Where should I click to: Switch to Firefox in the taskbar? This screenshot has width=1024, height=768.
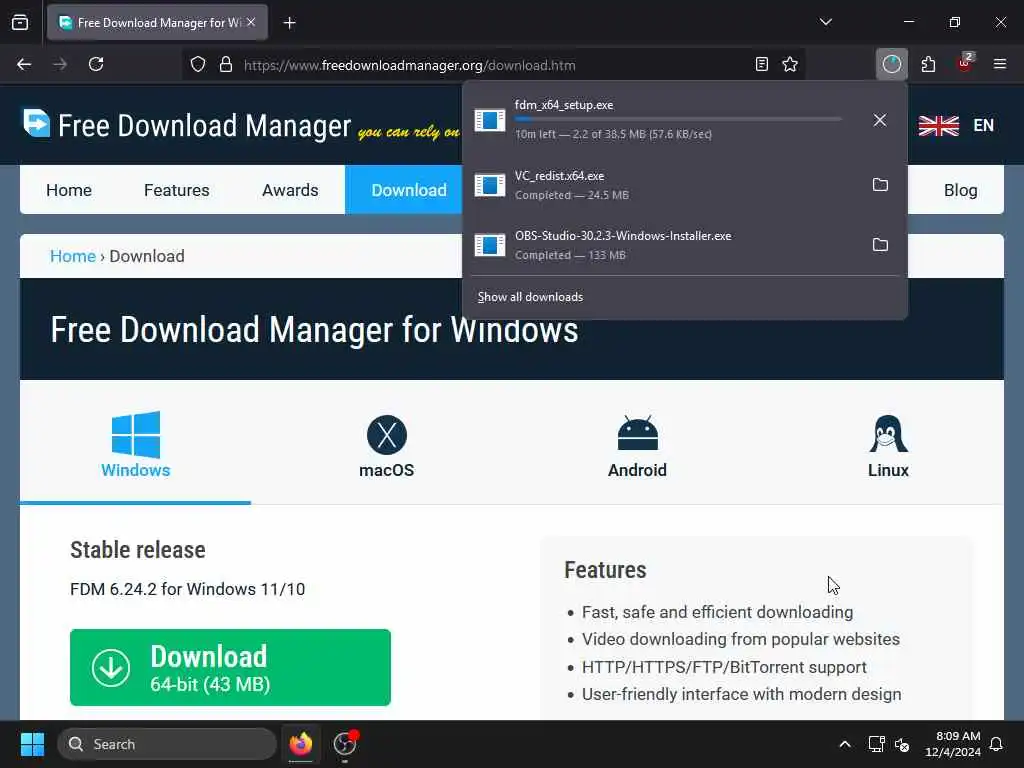[x=300, y=744]
